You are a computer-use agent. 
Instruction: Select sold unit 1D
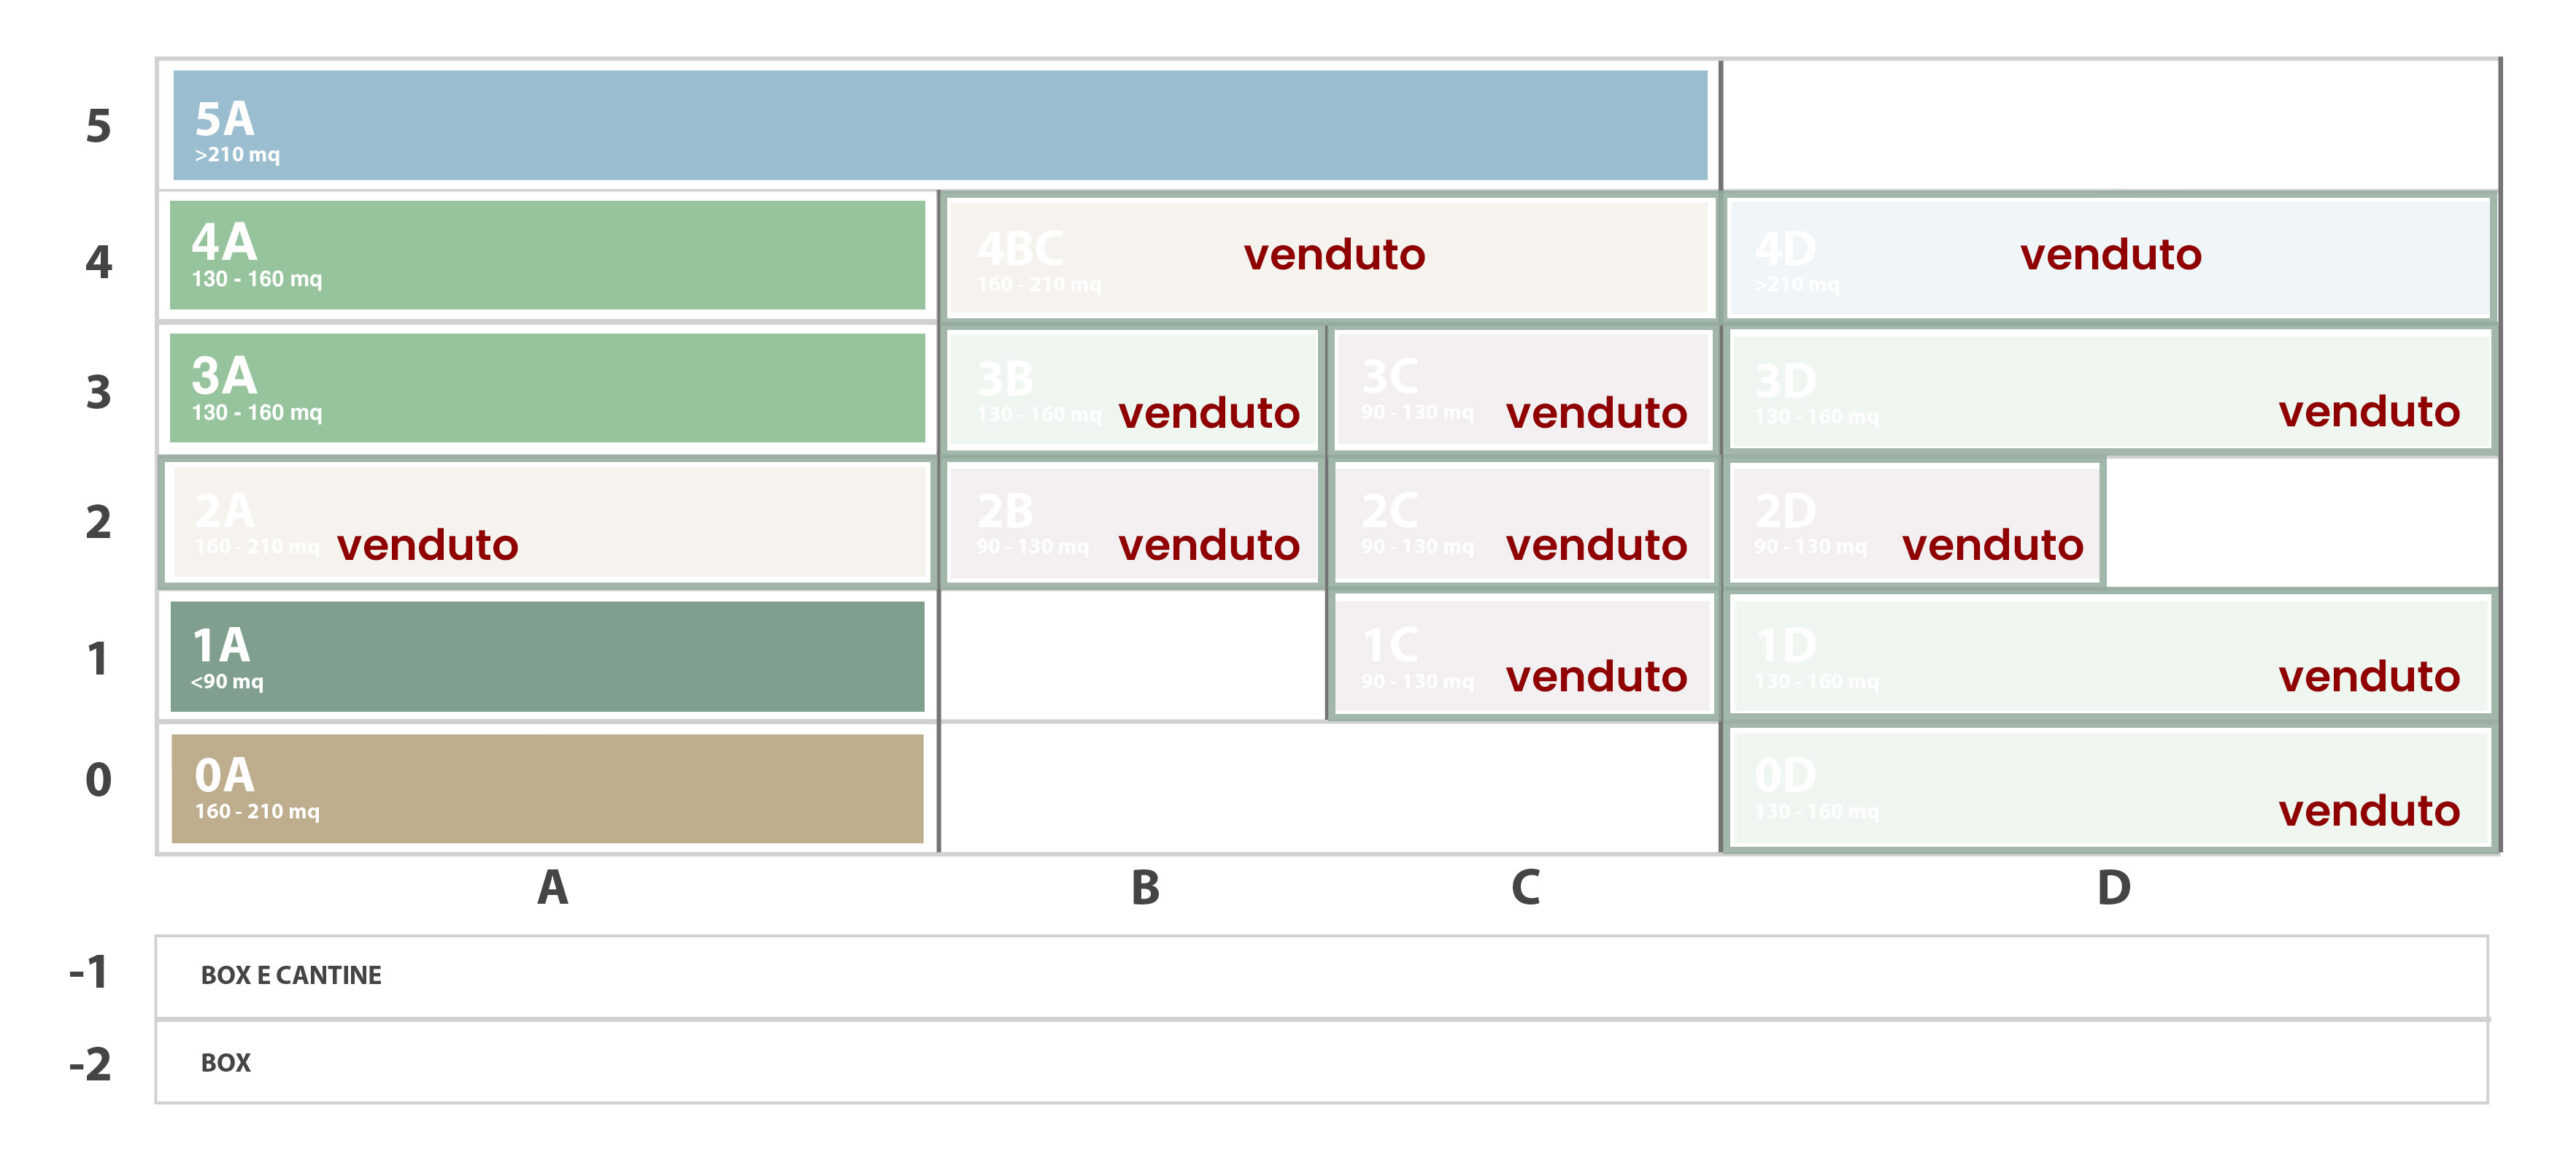tap(2110, 656)
